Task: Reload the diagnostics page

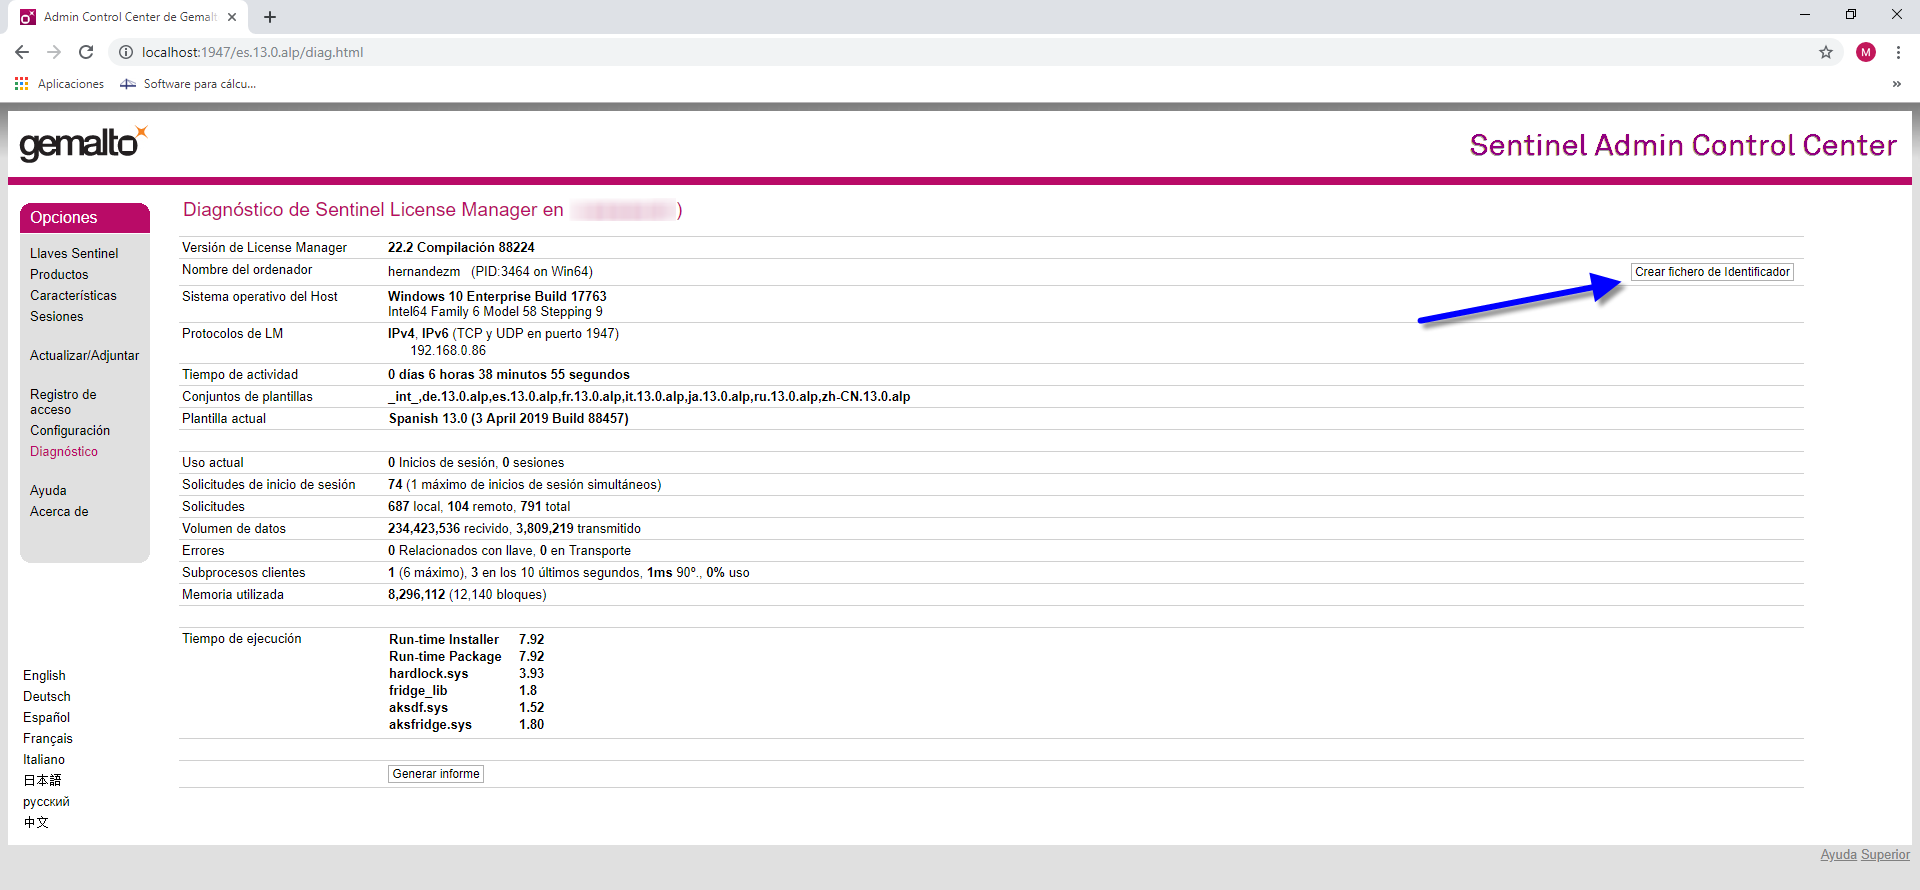Action: [86, 52]
